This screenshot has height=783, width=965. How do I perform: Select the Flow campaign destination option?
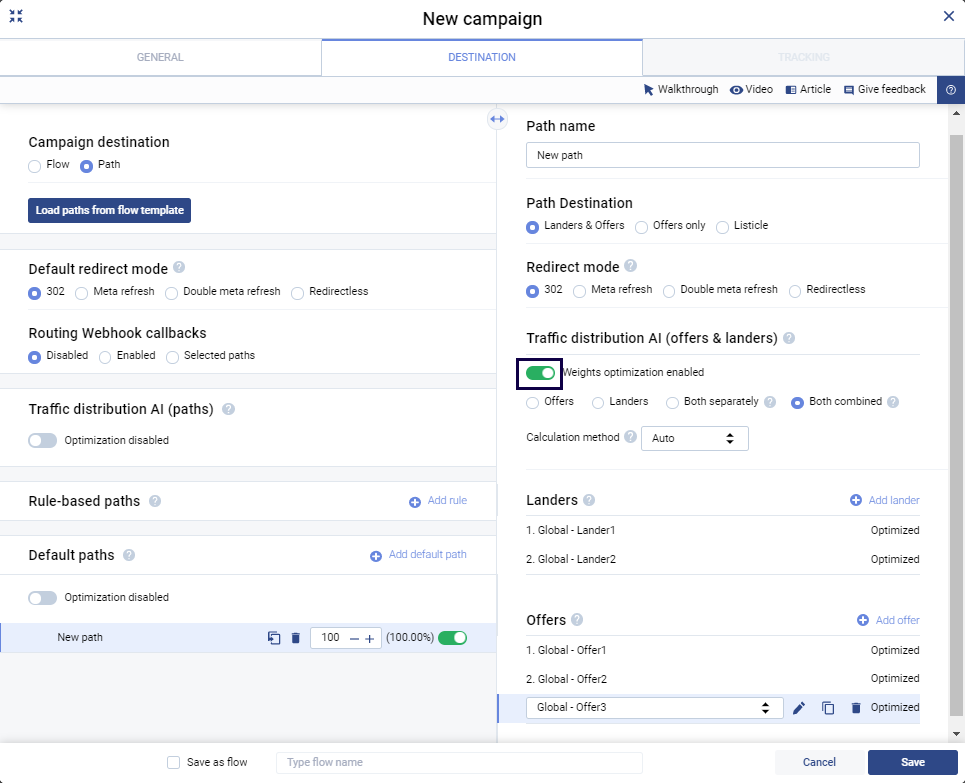[35, 166]
